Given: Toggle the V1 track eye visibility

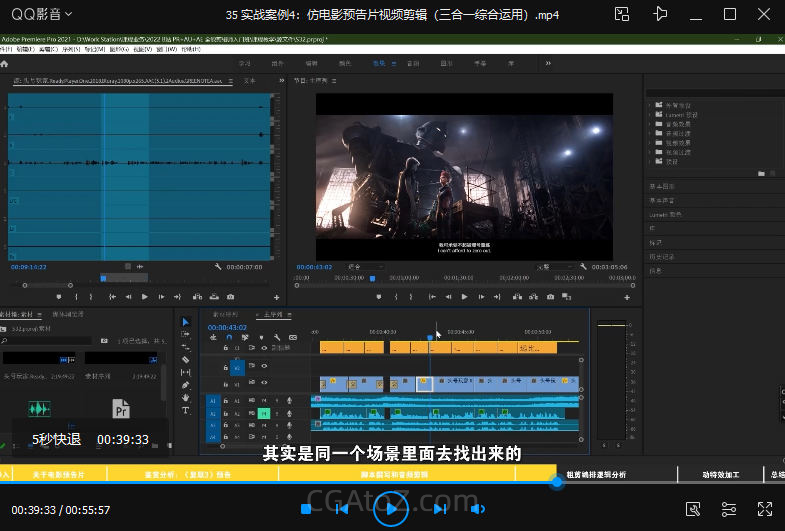Looking at the screenshot, I should pyautogui.click(x=264, y=384).
